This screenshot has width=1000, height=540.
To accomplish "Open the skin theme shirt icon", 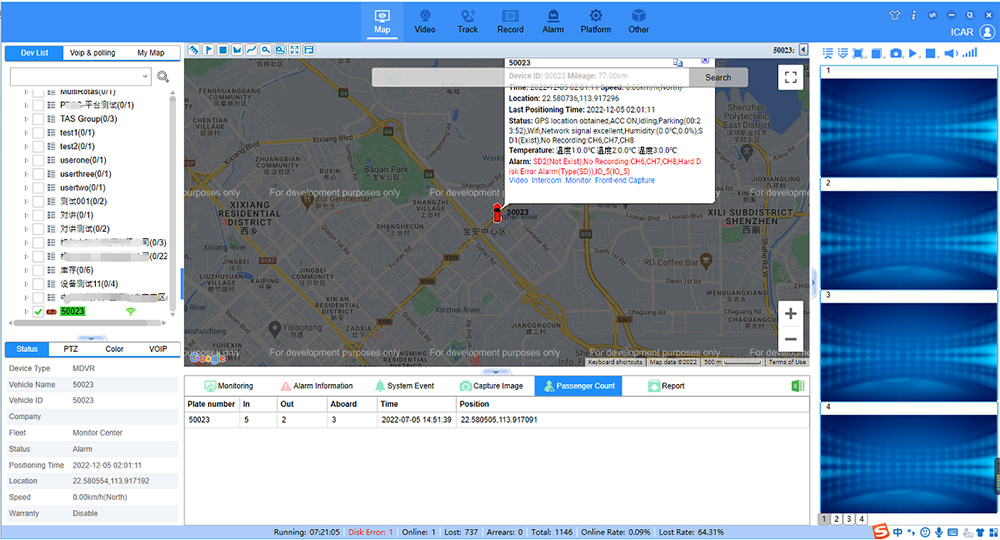I will tap(895, 15).
